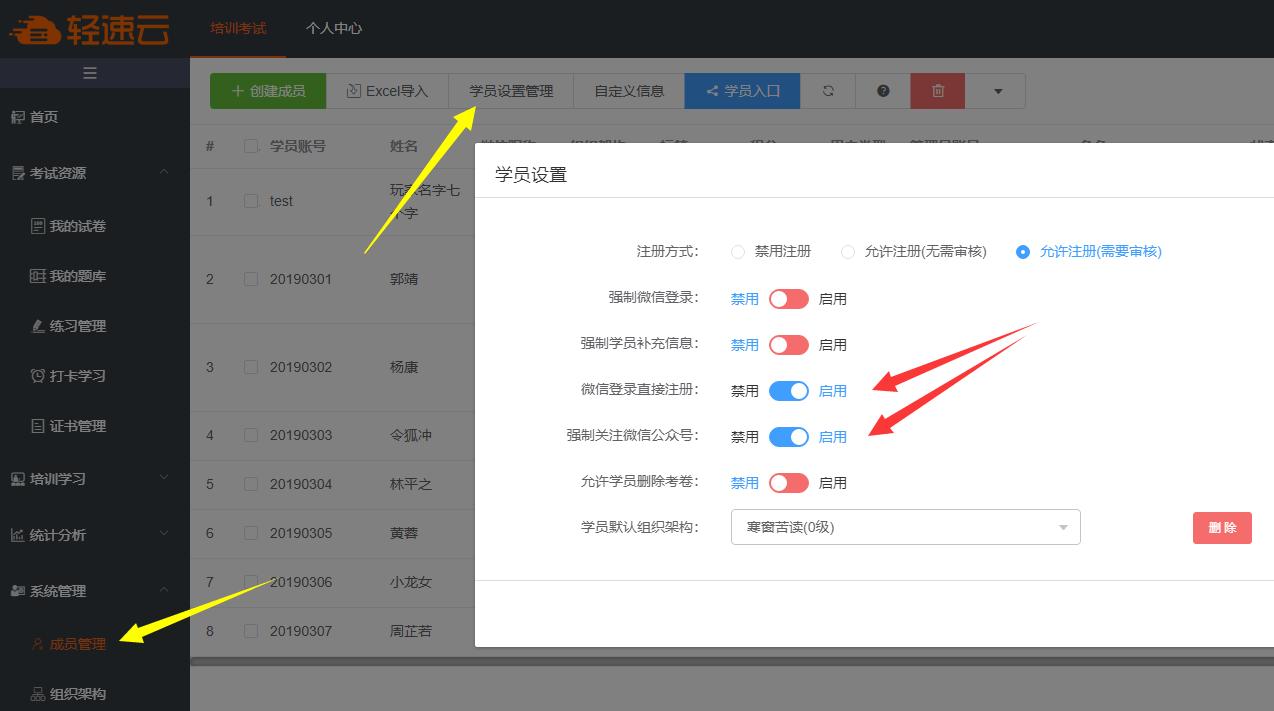
Task: Tick the checkbox beside student 20190301
Action: point(251,279)
